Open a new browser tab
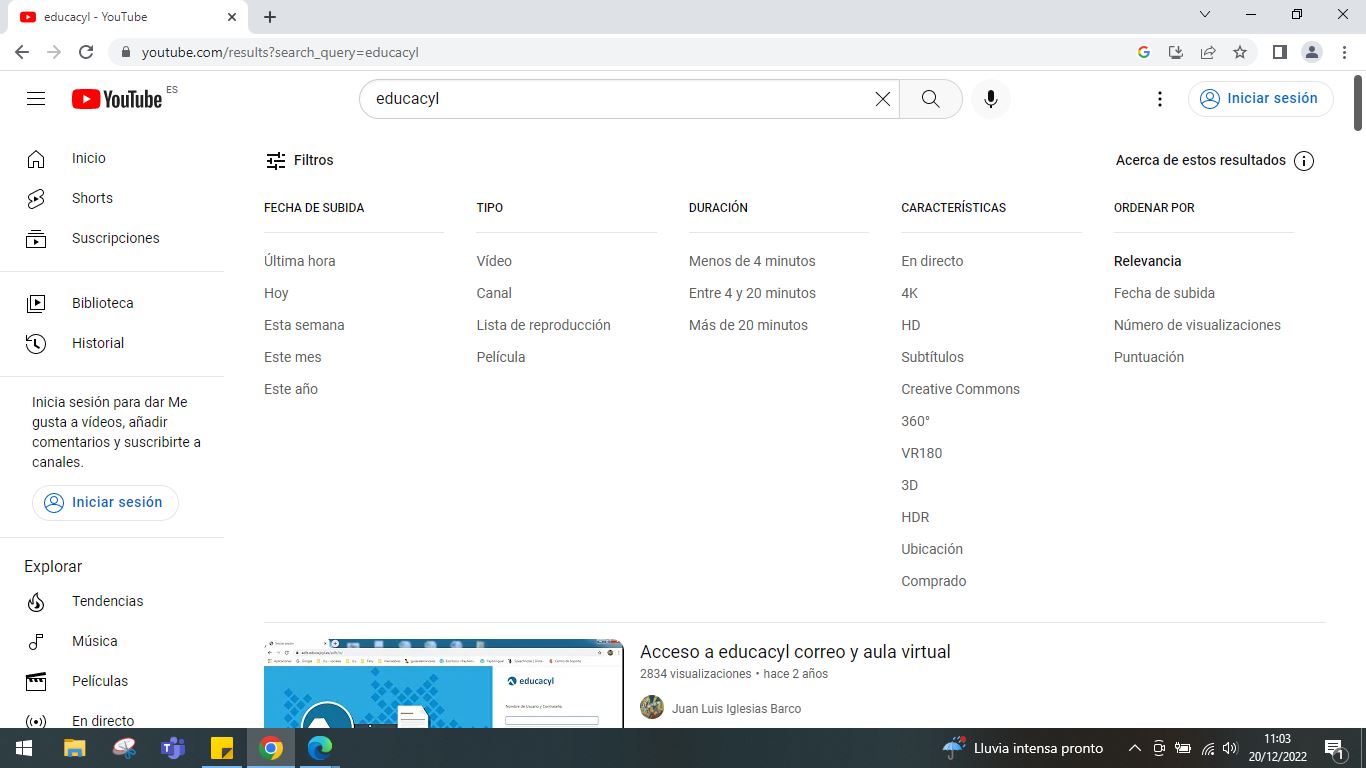Viewport: 1366px width, 768px height. point(270,17)
